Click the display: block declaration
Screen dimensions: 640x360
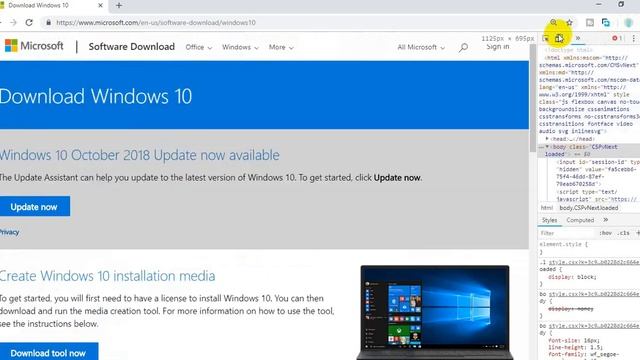(x=572, y=277)
